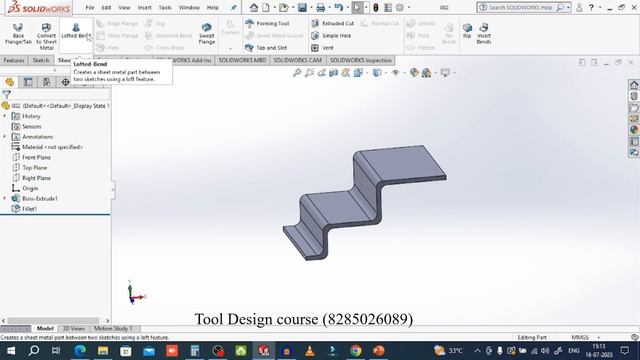Open the Forming Tool command
640x360 pixels.
pyautogui.click(x=267, y=24)
